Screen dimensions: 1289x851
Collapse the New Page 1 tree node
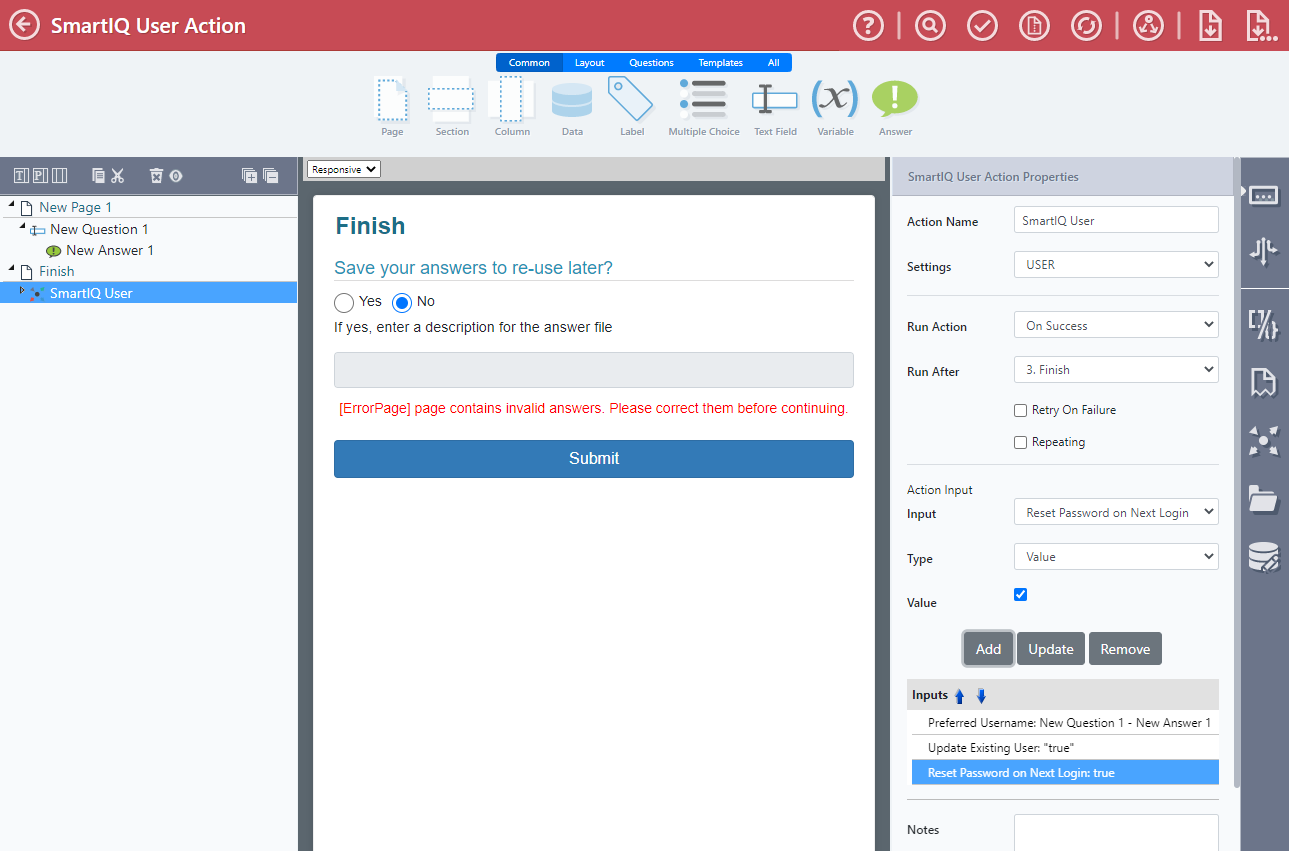tap(11, 205)
